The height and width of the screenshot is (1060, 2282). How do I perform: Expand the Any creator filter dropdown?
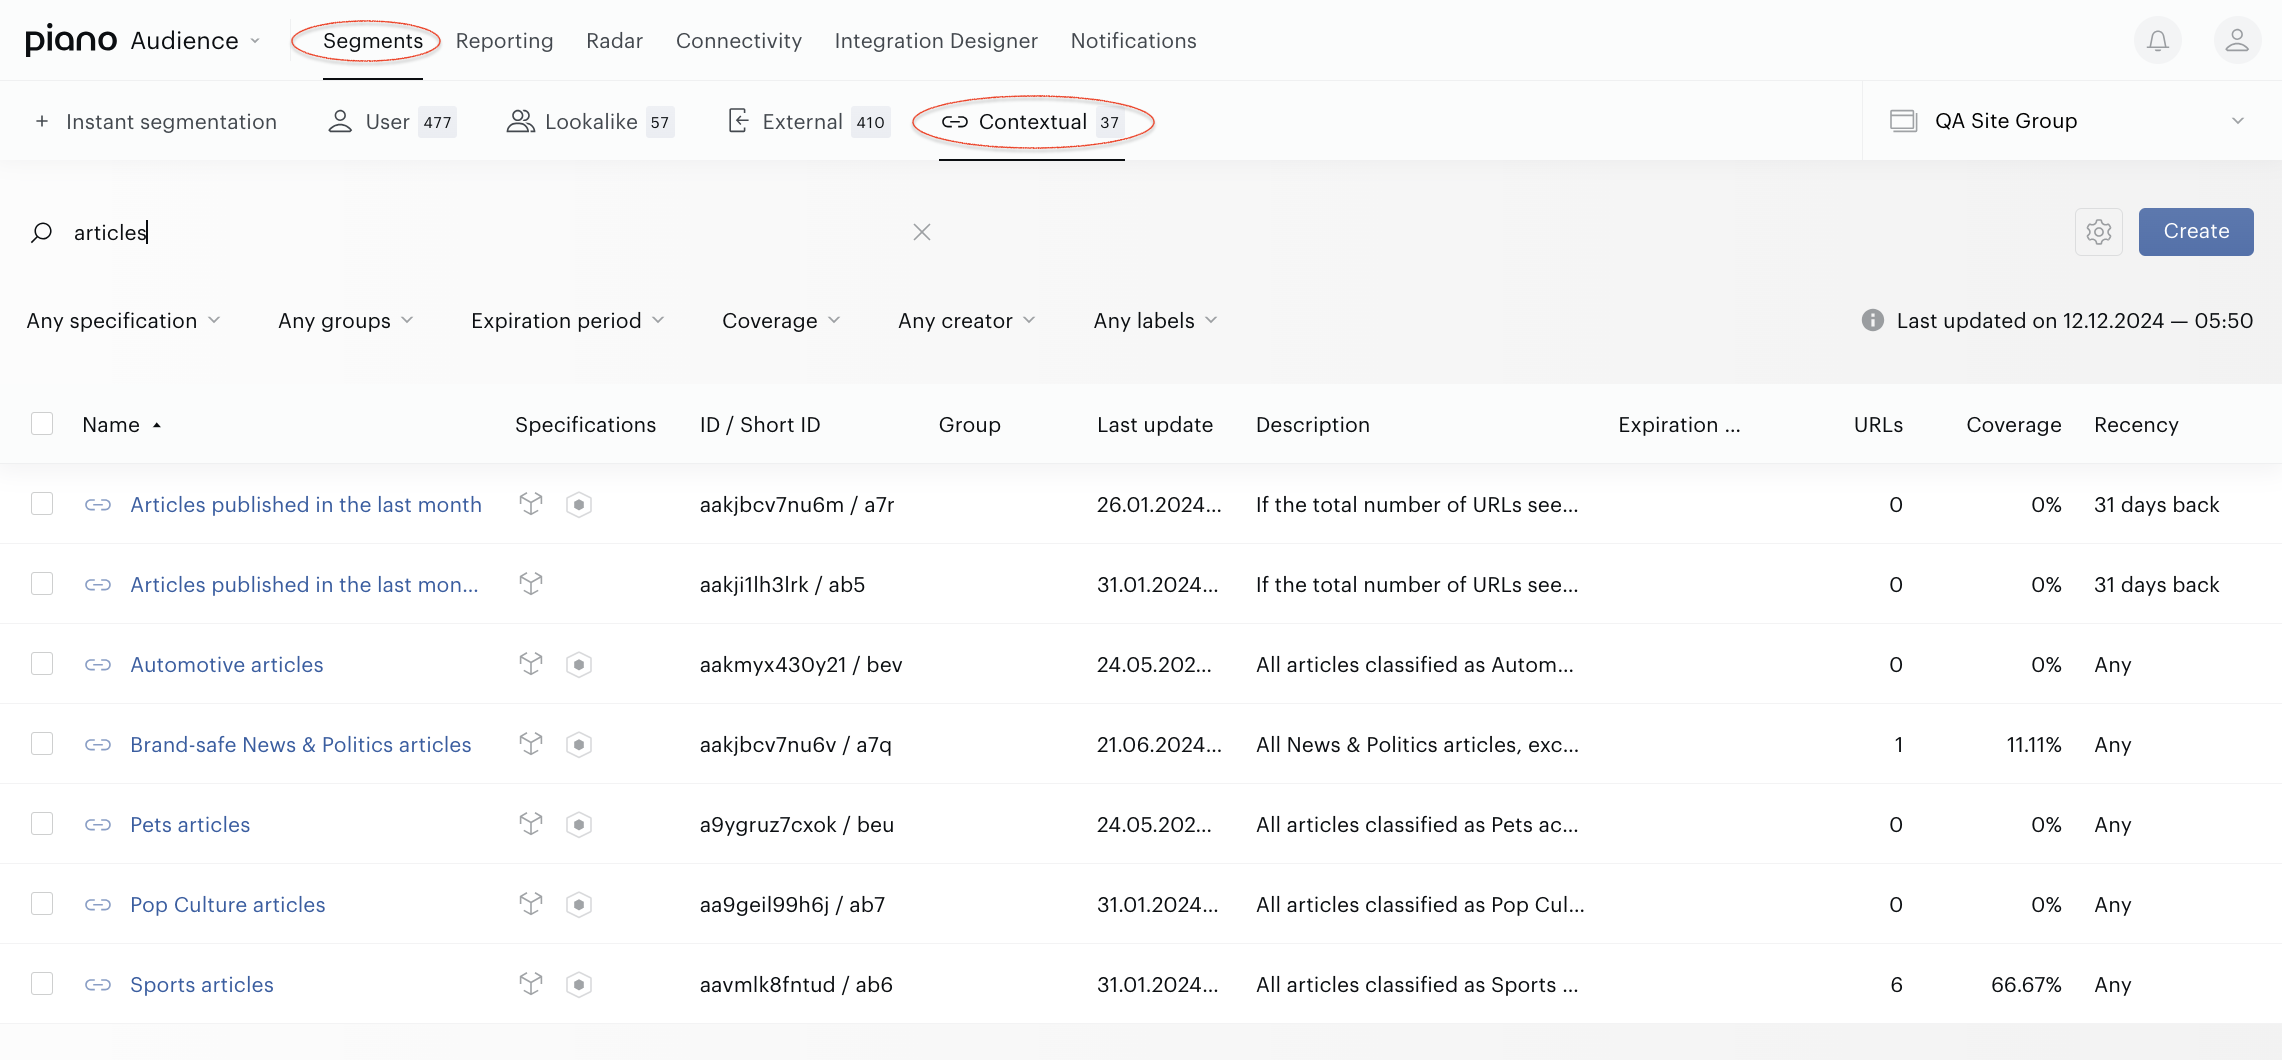[967, 320]
